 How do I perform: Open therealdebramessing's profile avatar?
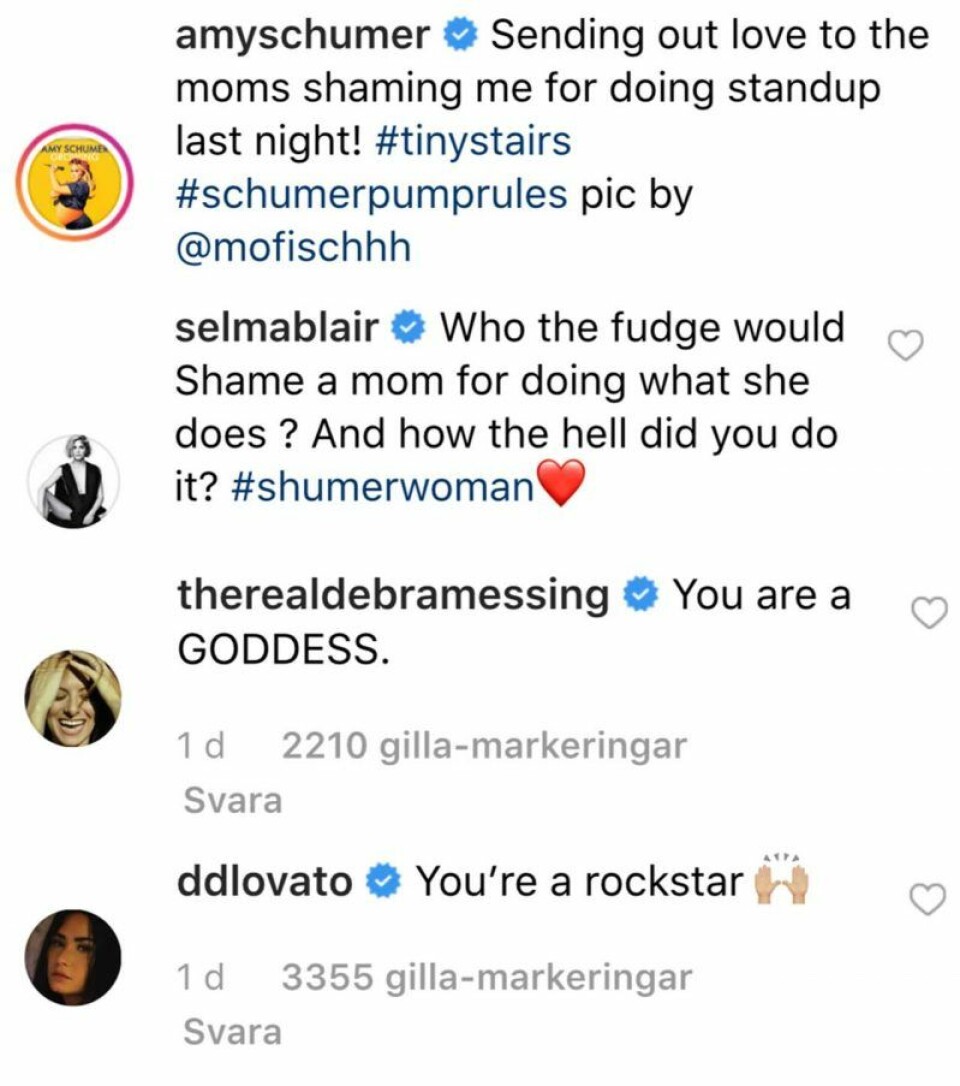74,697
